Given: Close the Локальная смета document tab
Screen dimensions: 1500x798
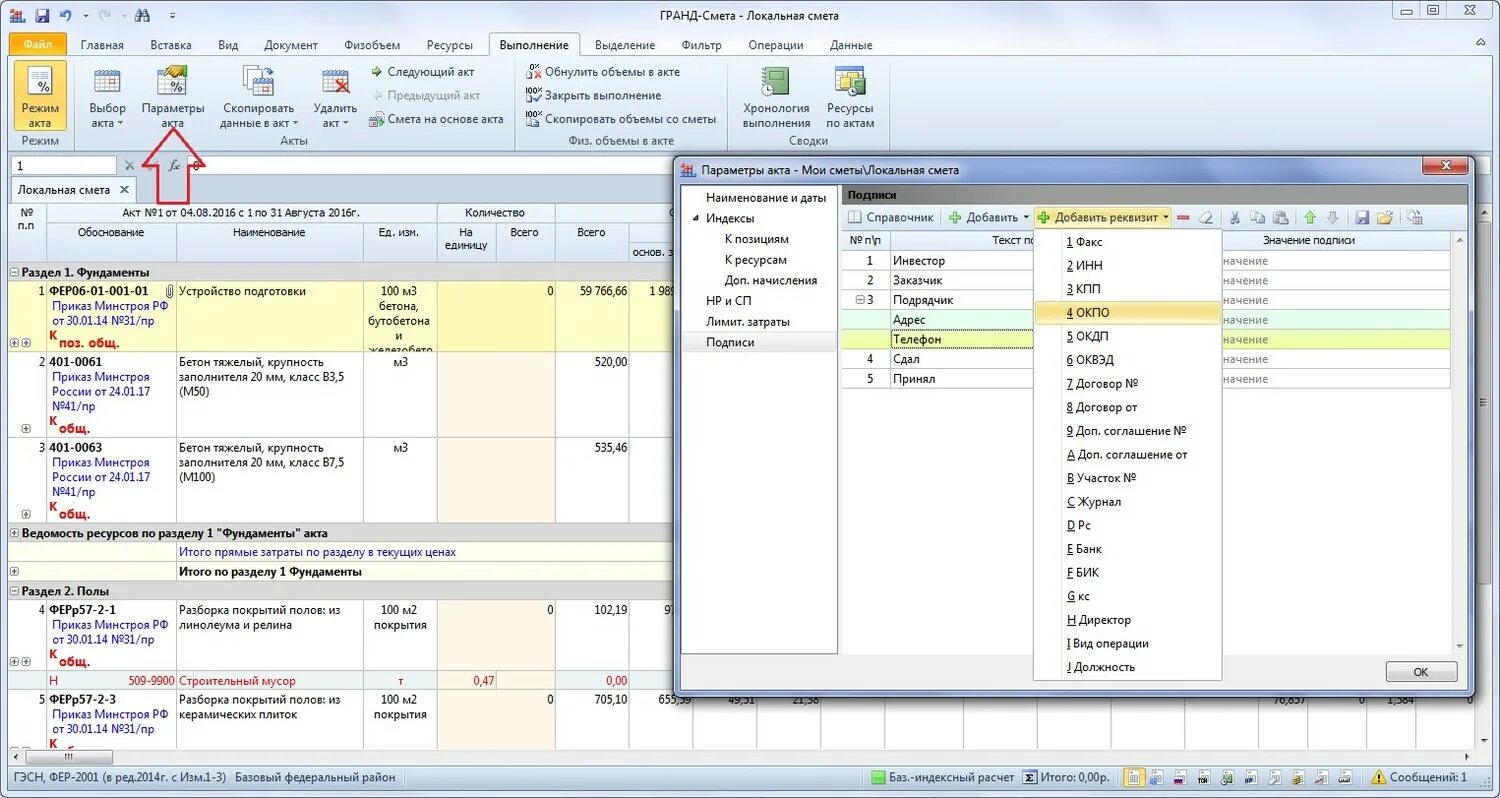Looking at the screenshot, I should 124,189.
